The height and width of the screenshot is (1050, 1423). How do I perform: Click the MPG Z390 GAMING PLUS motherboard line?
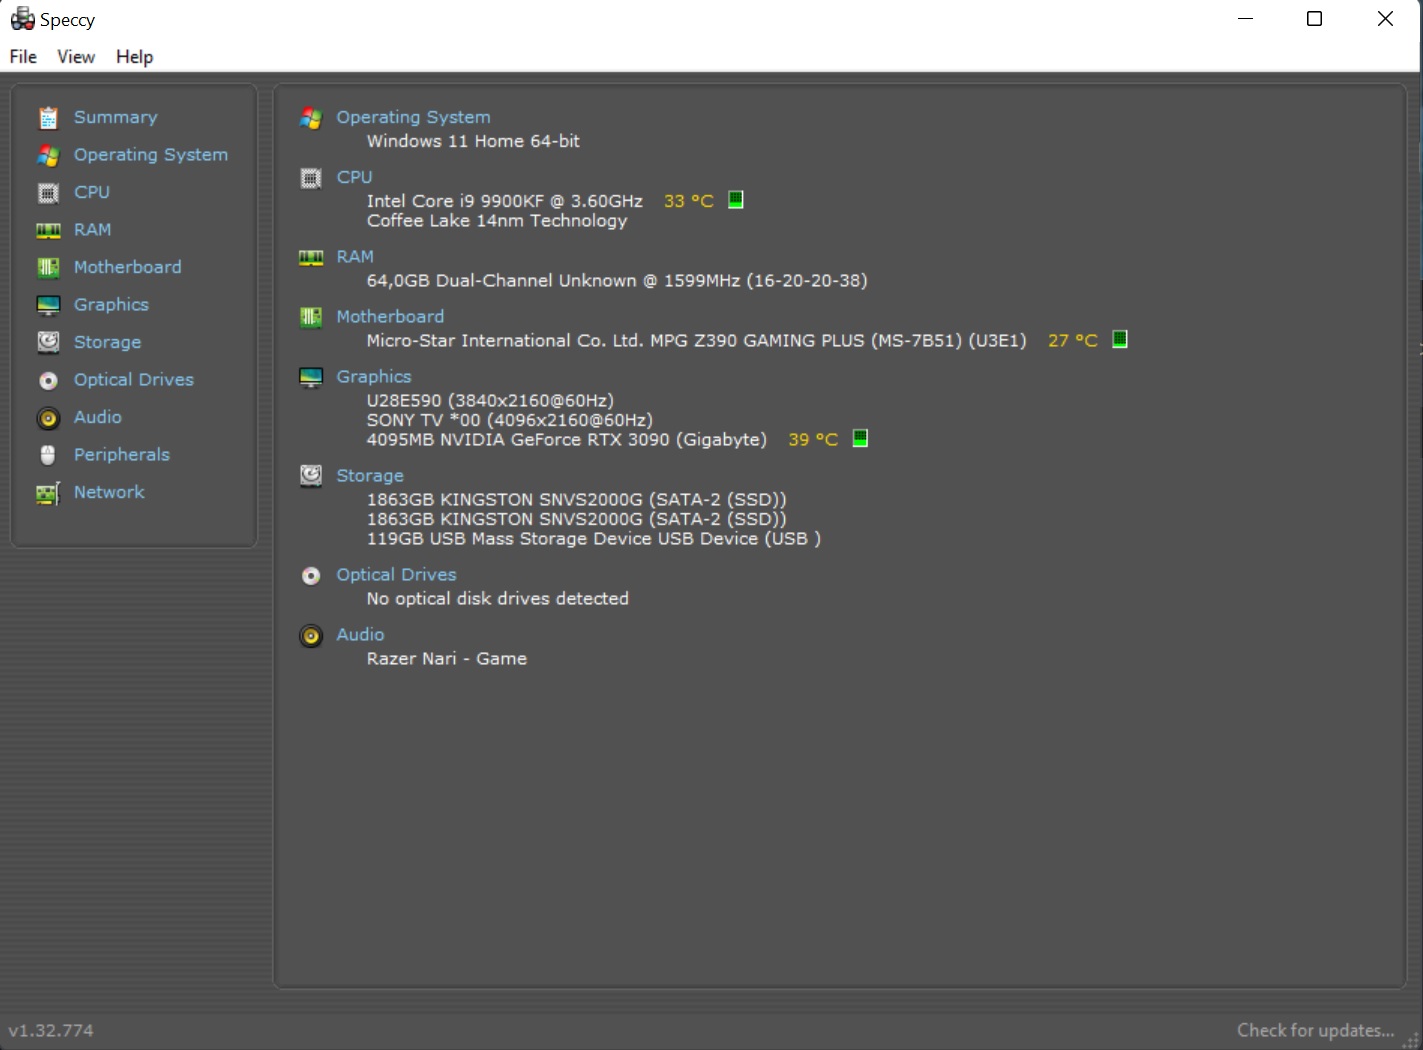point(696,341)
